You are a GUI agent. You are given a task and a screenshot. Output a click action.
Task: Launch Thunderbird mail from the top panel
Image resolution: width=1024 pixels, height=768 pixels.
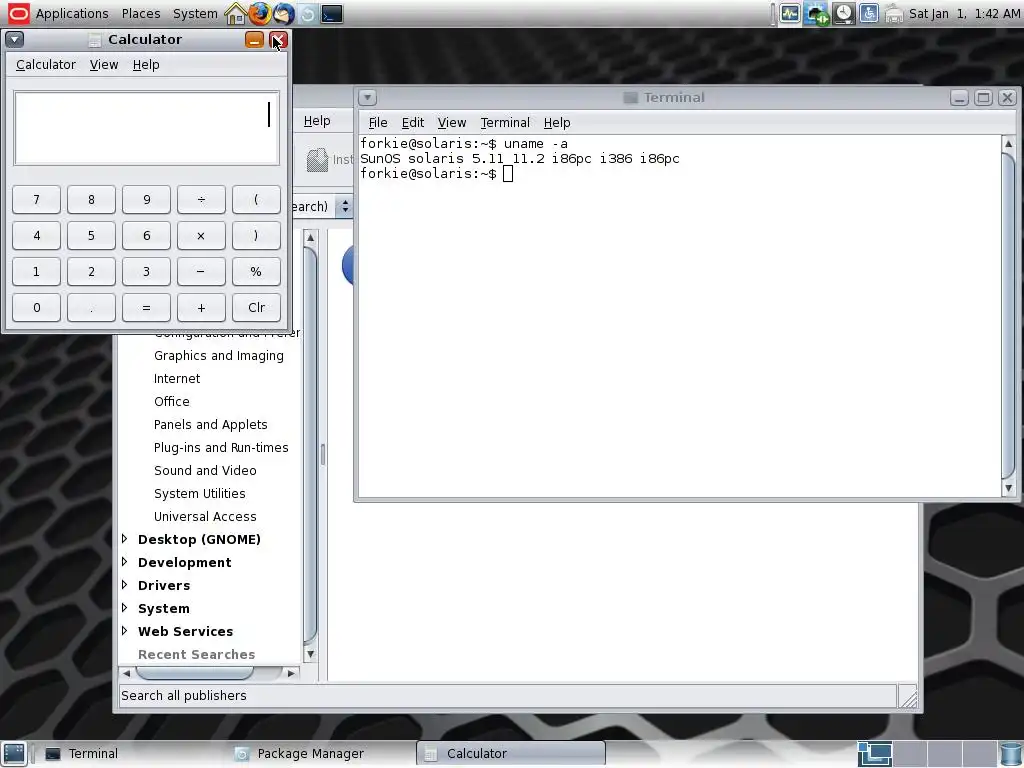point(283,14)
